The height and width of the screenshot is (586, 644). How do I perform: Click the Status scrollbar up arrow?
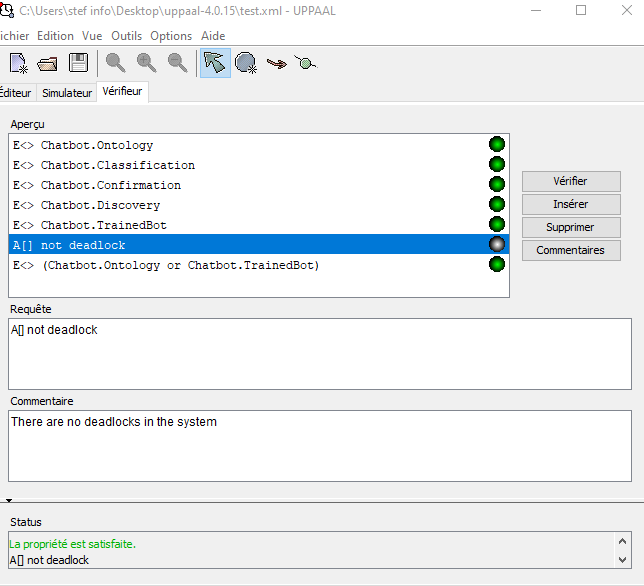tap(622, 541)
